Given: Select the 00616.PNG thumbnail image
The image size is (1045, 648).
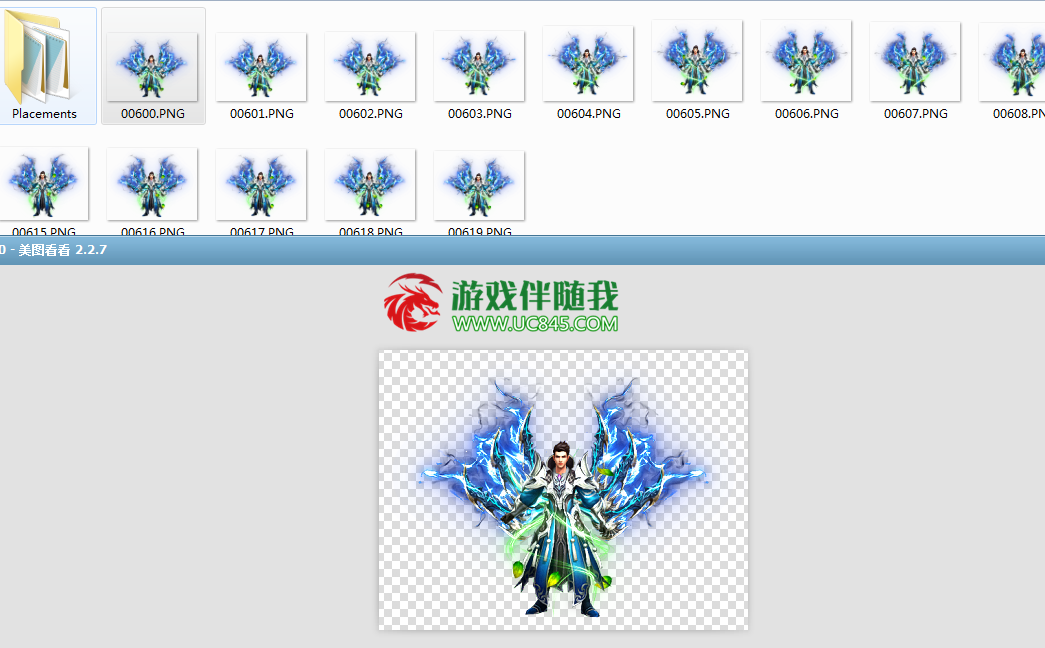Looking at the screenshot, I should tap(153, 184).
